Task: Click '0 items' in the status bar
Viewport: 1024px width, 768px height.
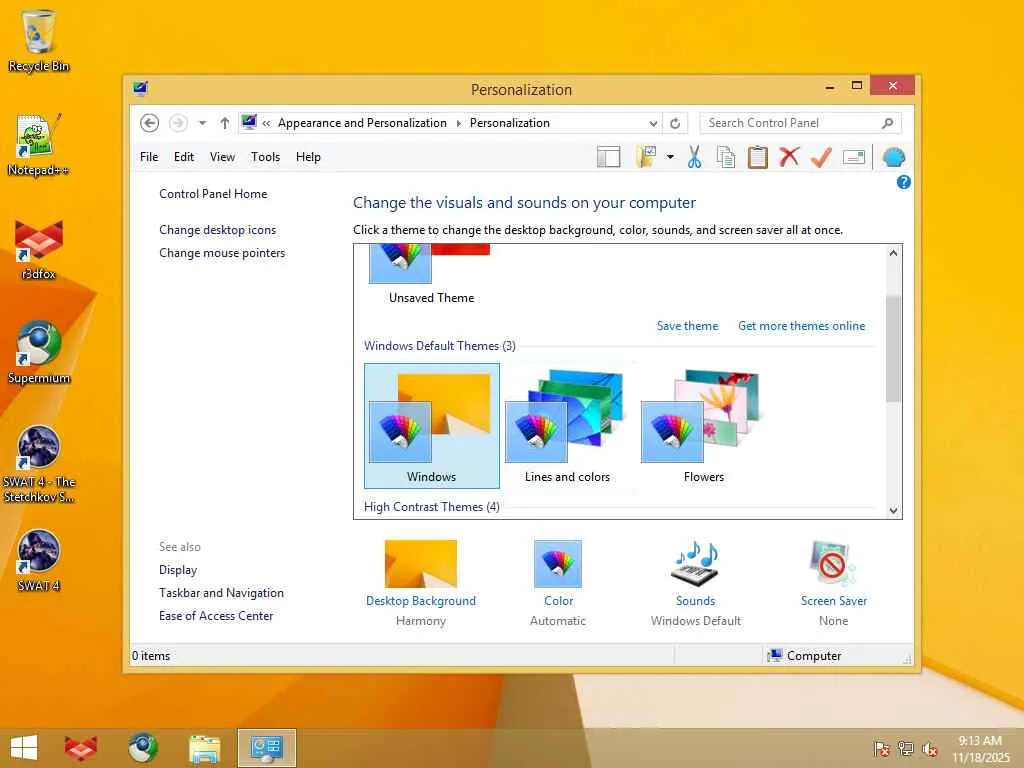Action: click(151, 656)
